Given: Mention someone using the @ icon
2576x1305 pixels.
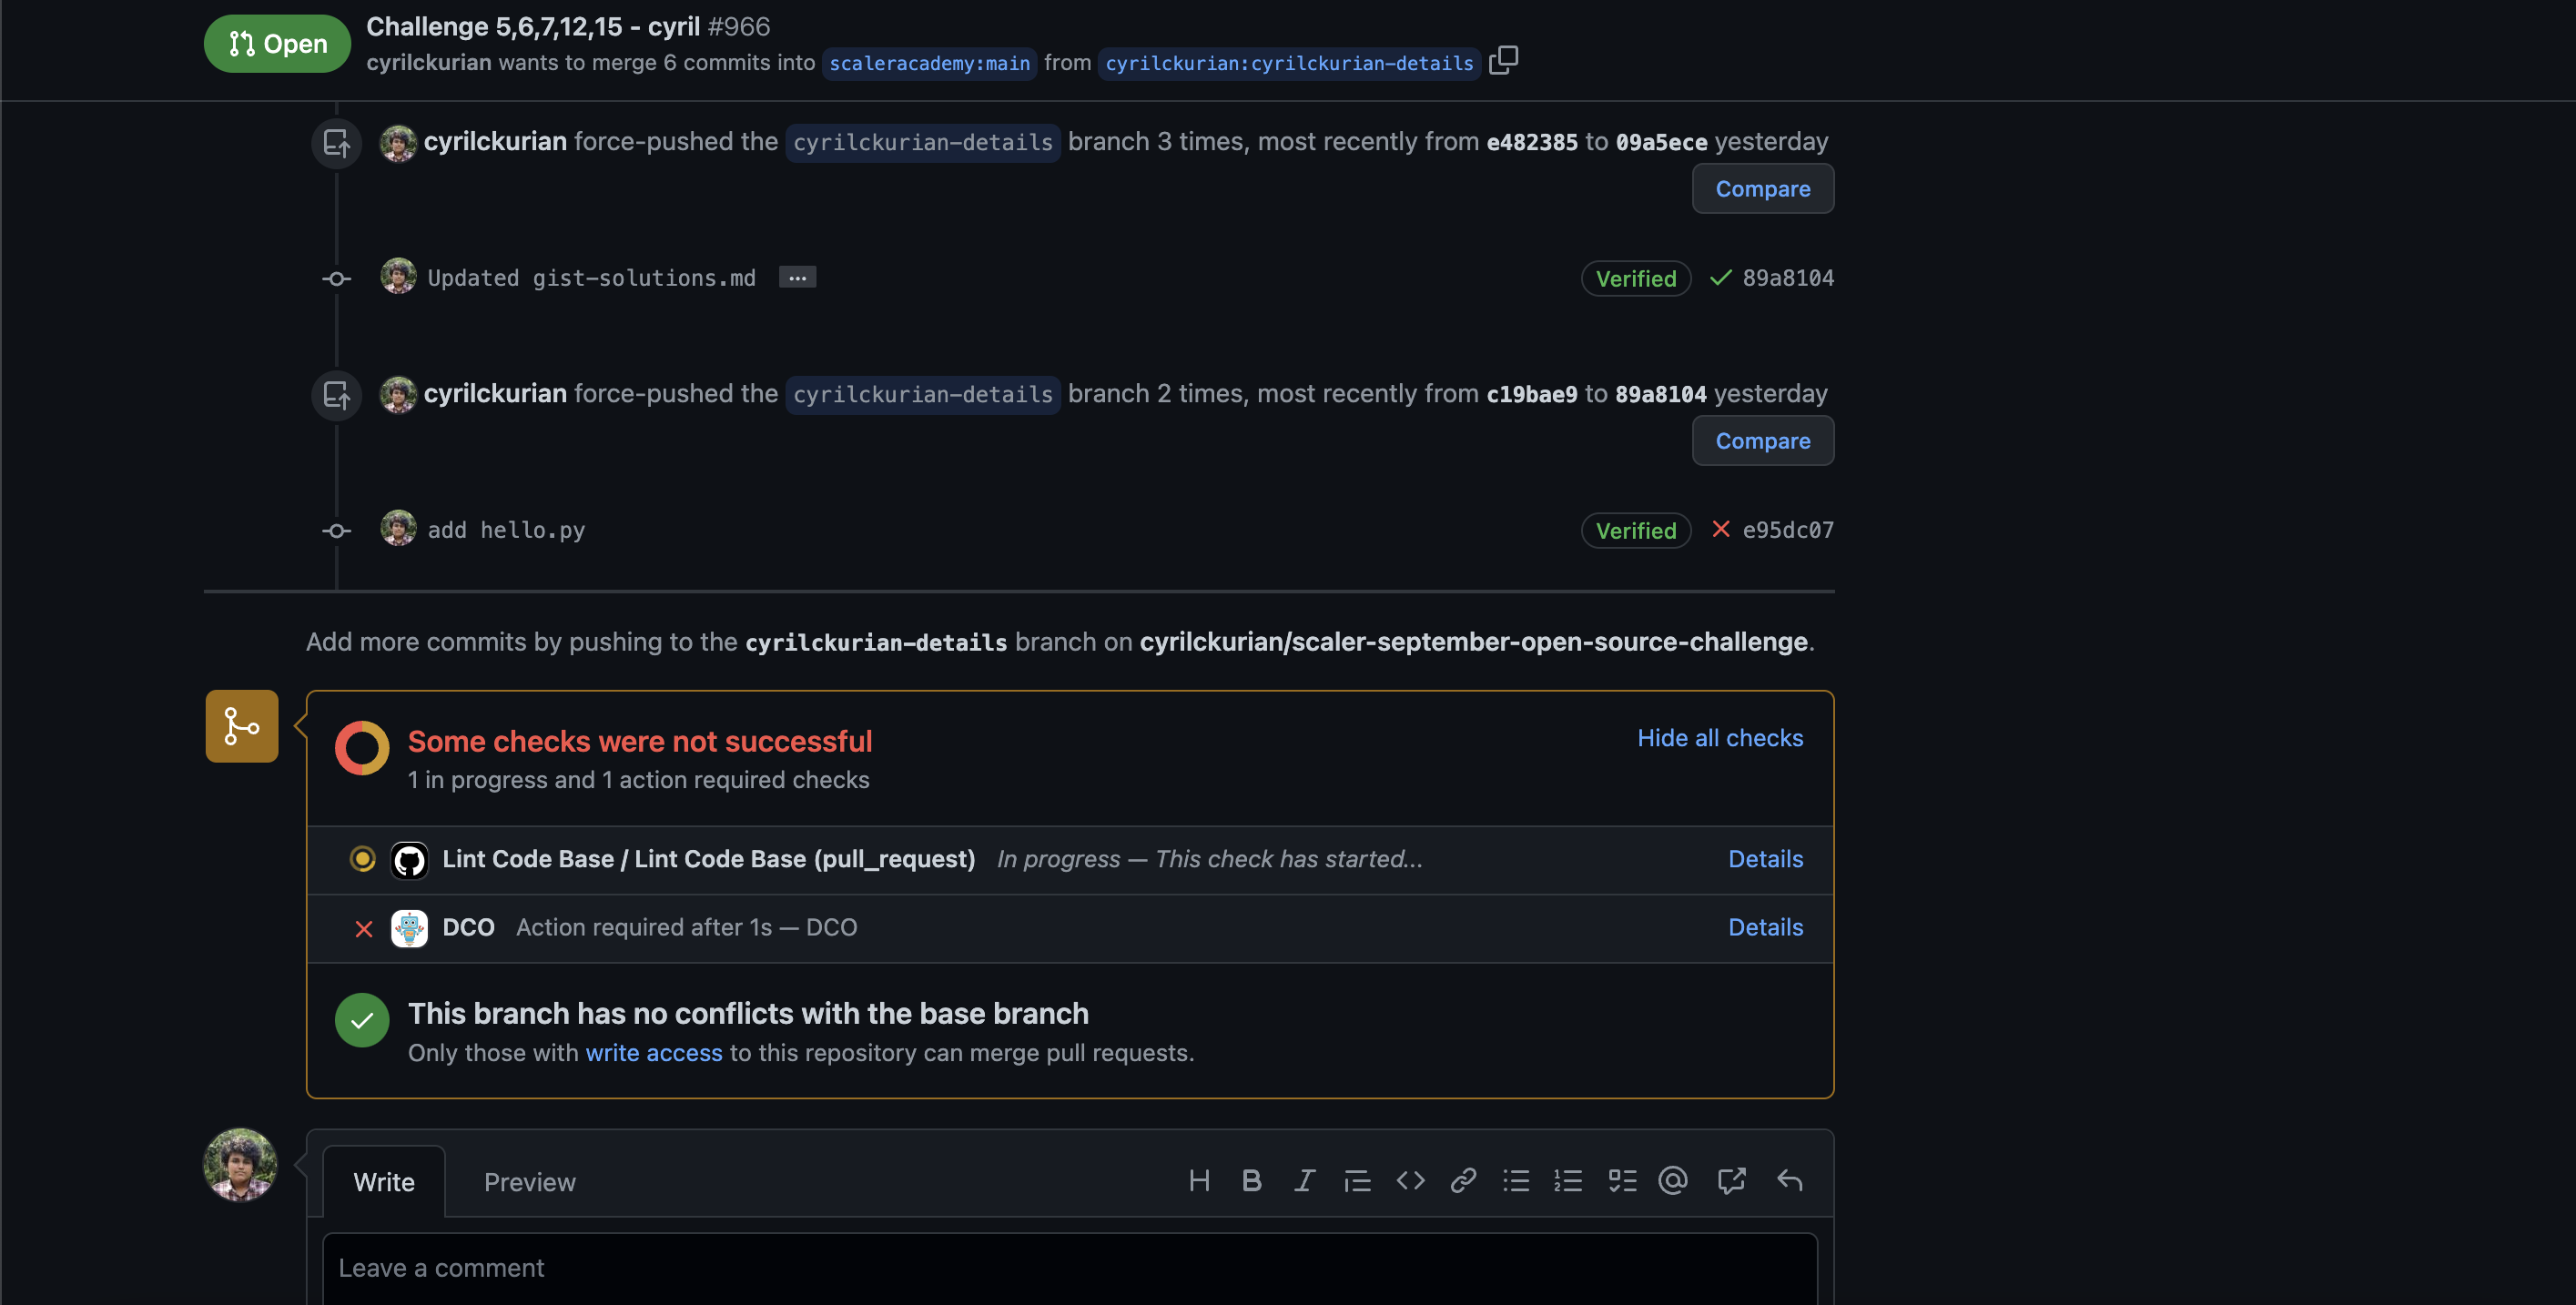Looking at the screenshot, I should [x=1674, y=1180].
